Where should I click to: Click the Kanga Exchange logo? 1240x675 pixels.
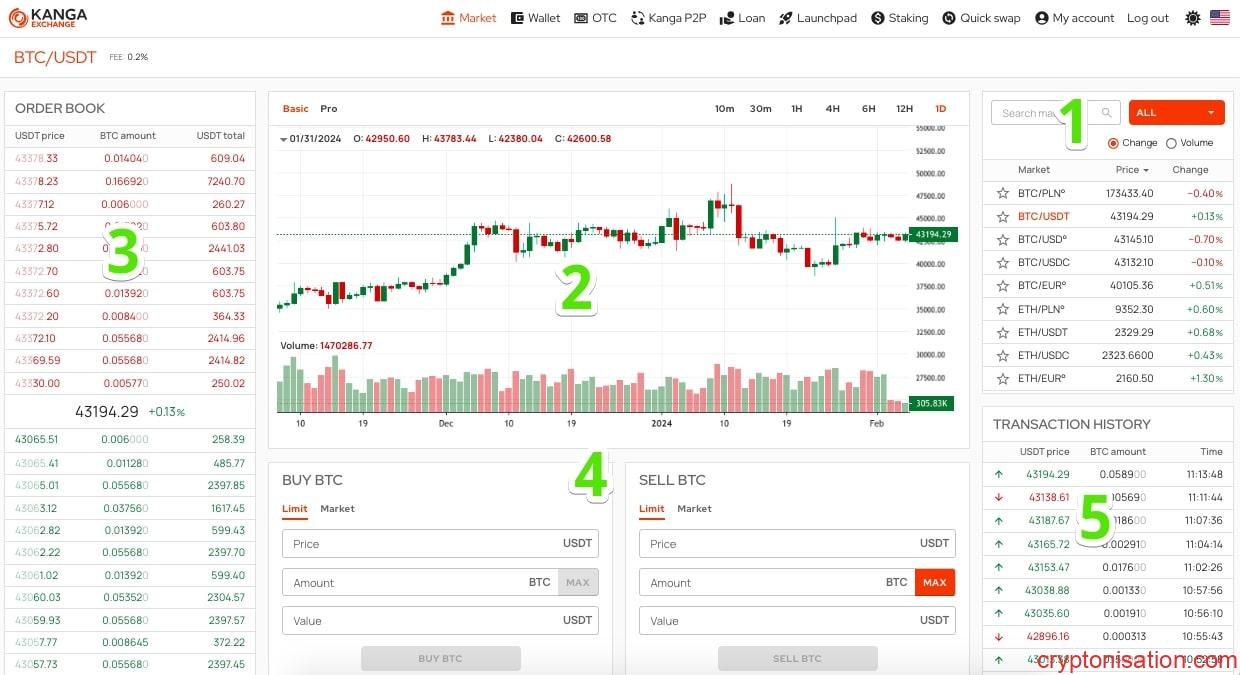[x=48, y=17]
